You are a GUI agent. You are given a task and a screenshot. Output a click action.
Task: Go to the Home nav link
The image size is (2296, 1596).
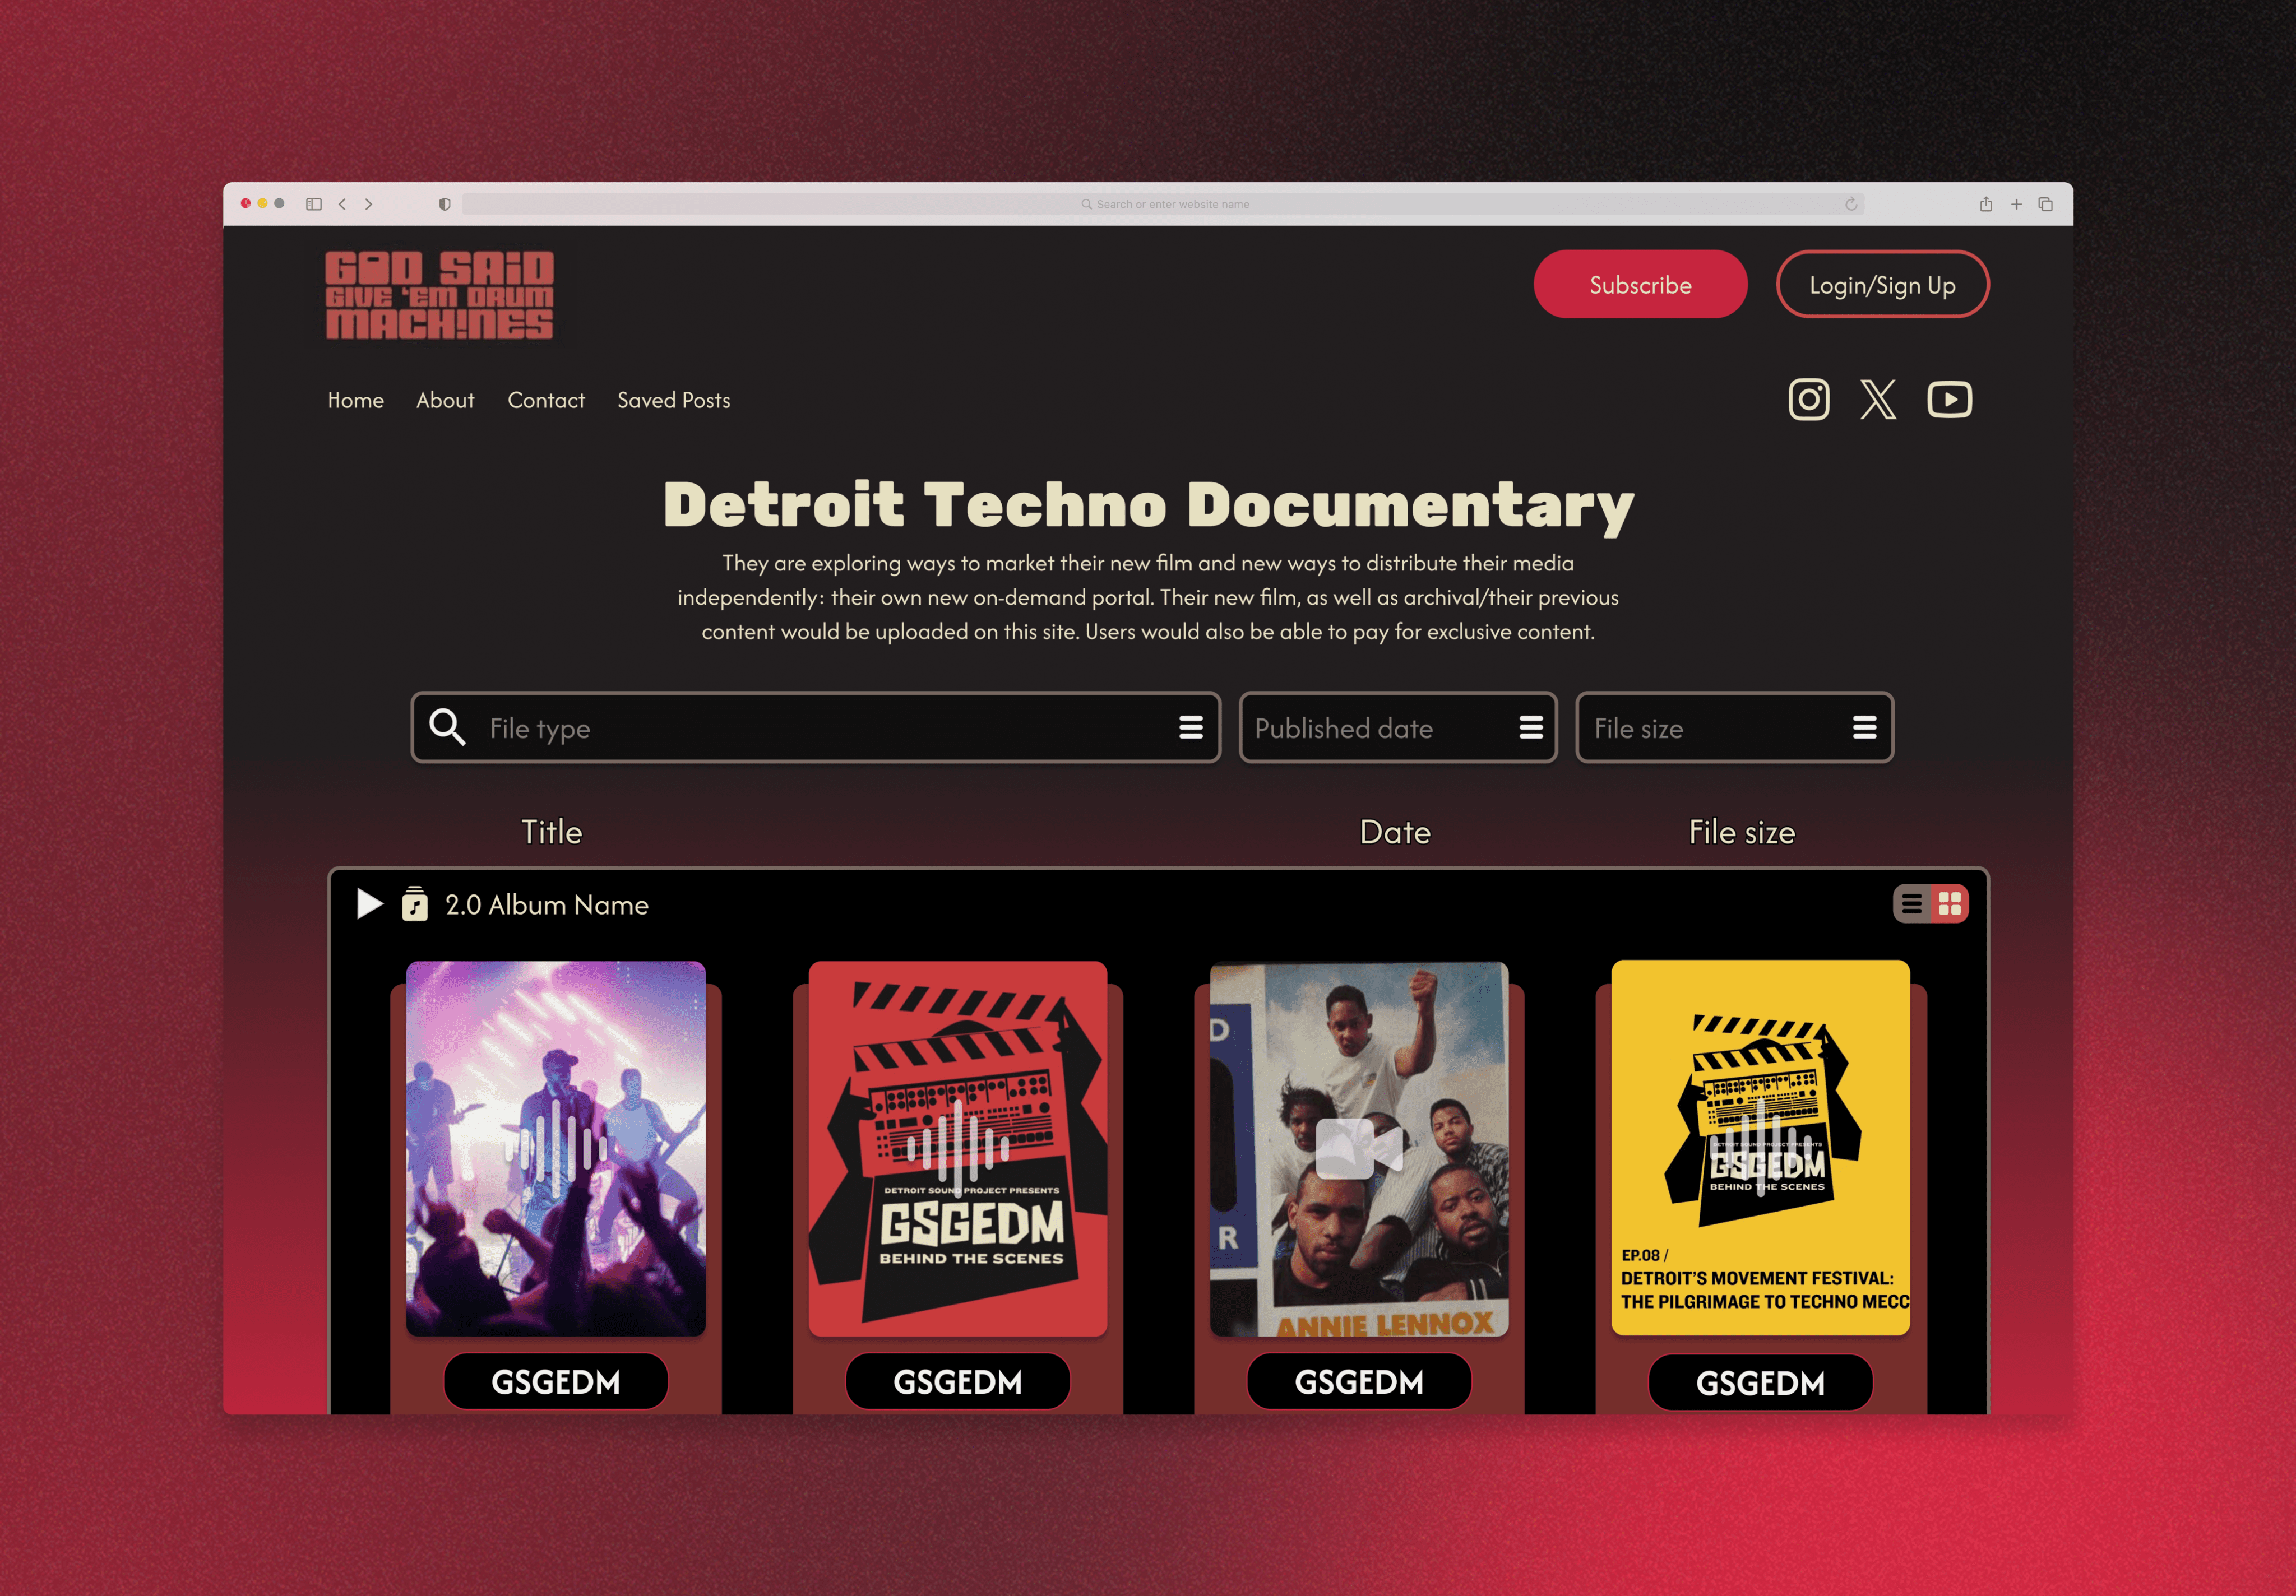coord(356,400)
